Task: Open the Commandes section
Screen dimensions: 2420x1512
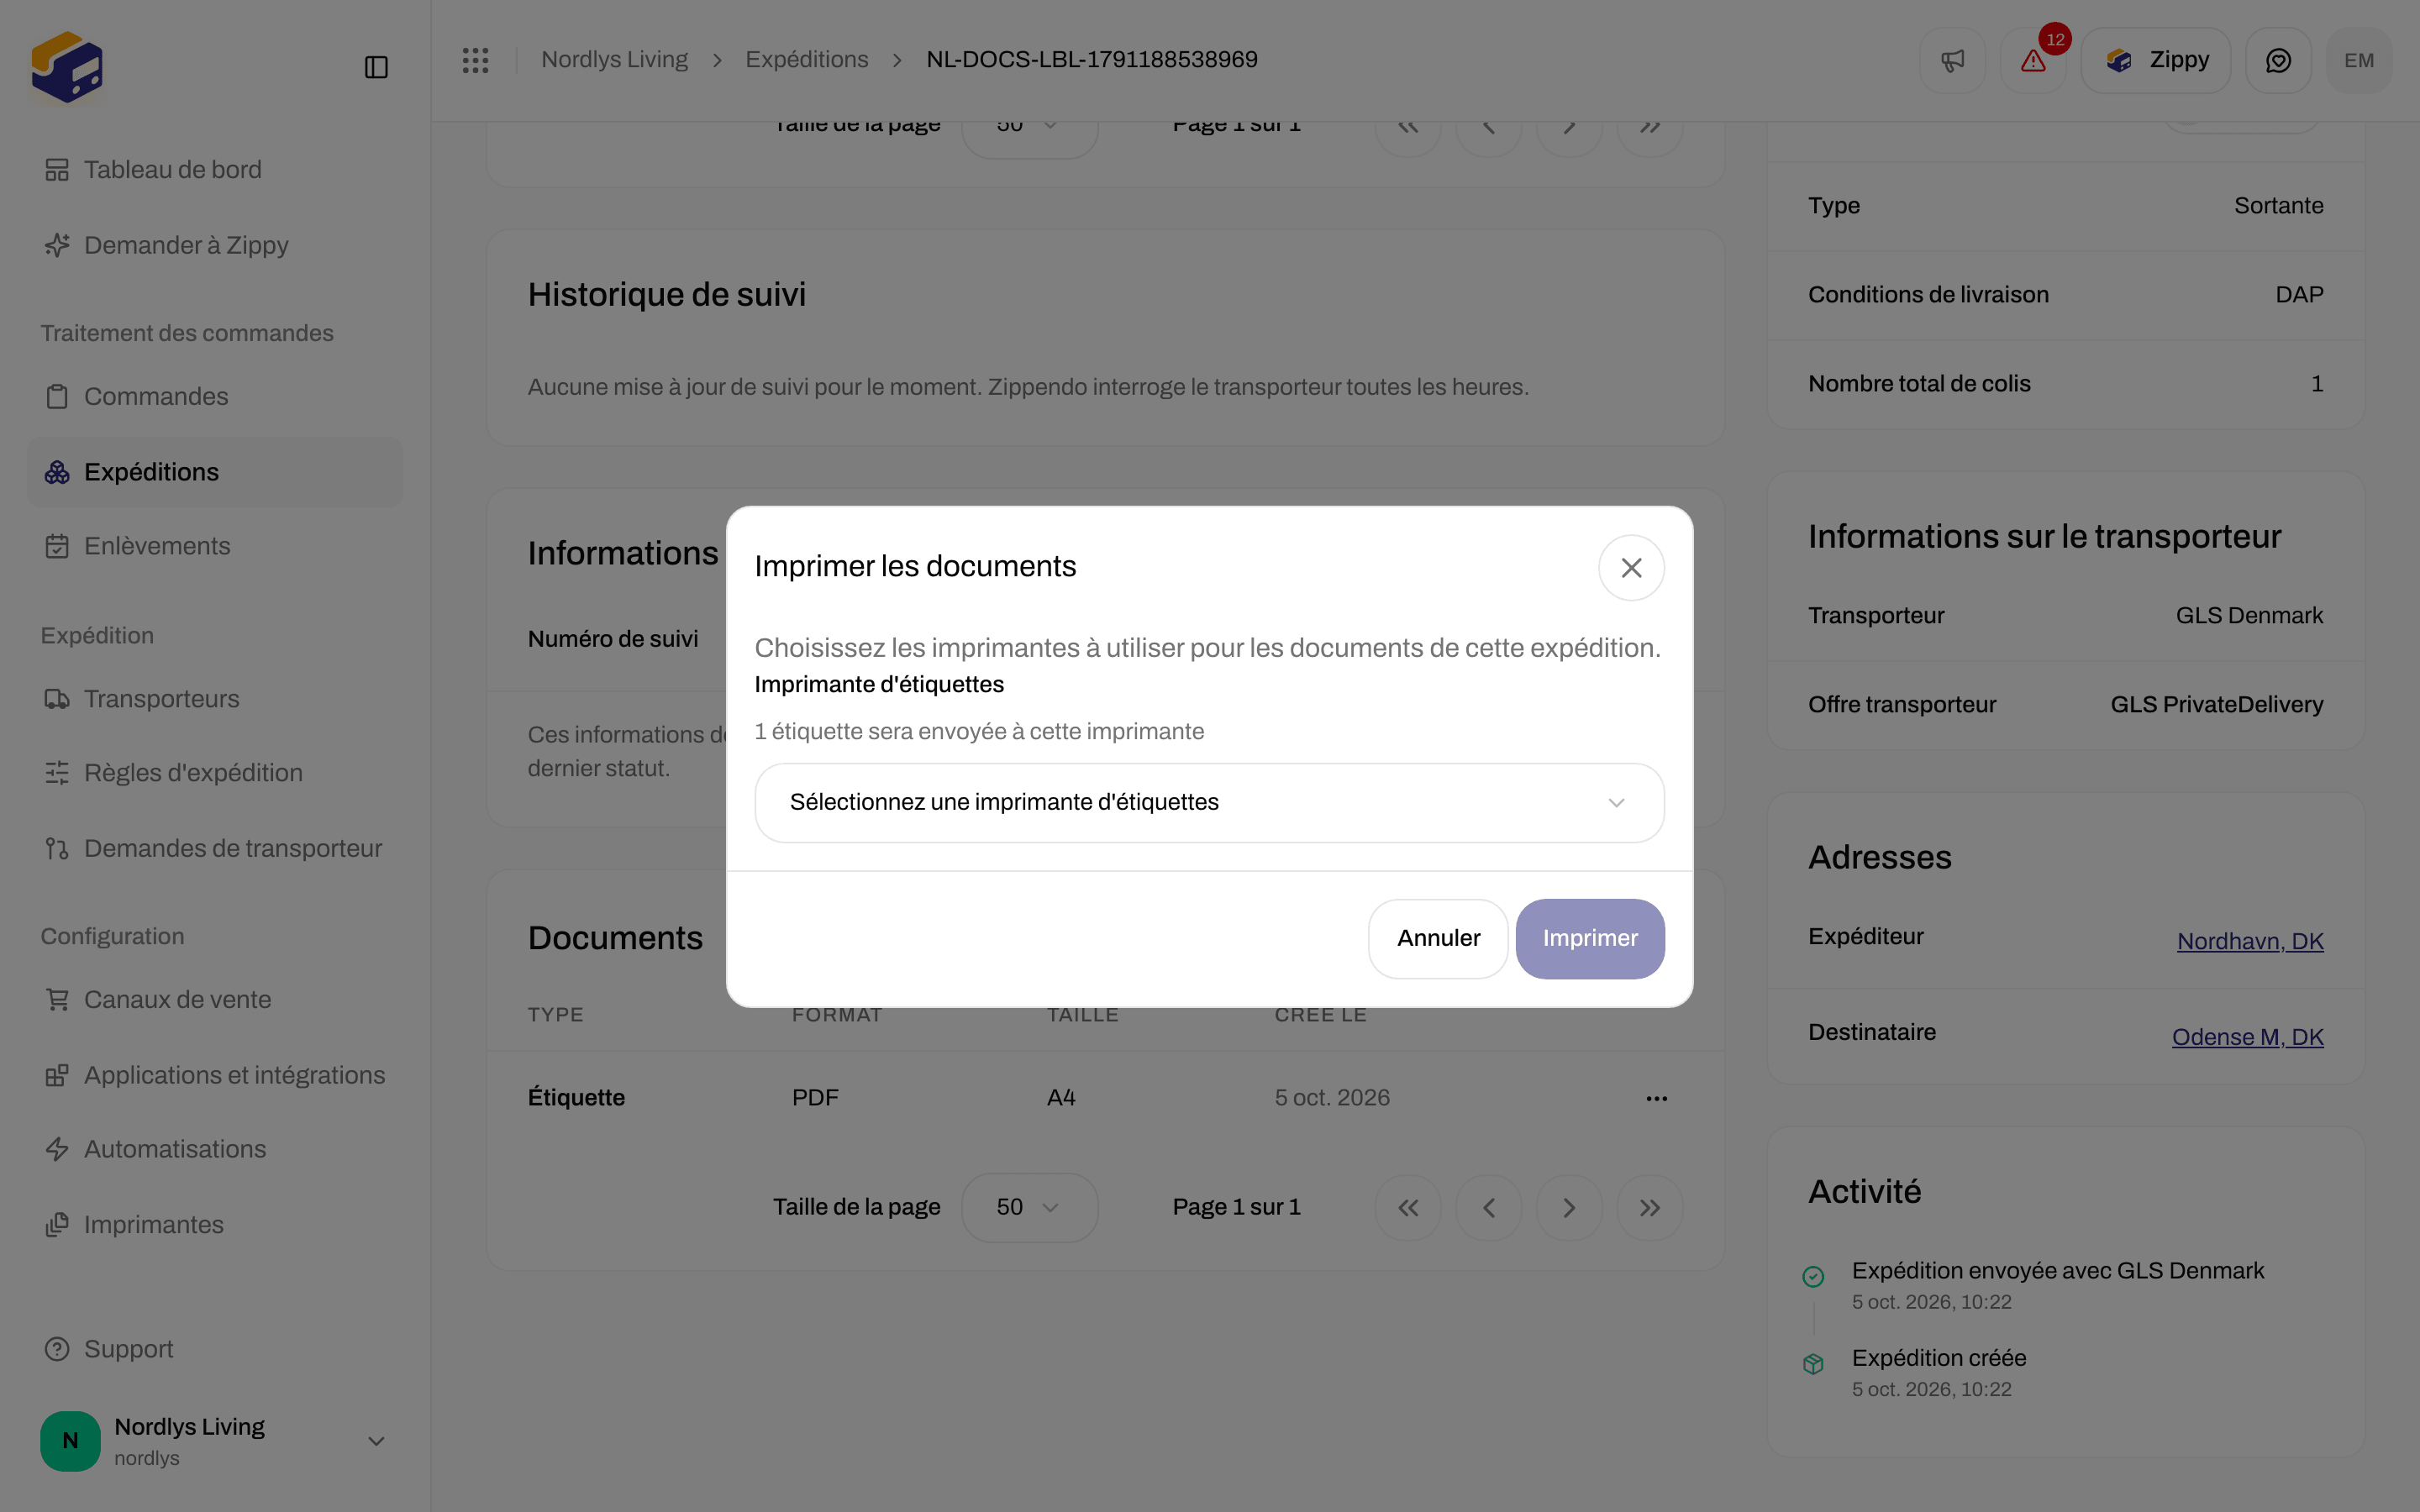Action: pyautogui.click(x=215, y=396)
